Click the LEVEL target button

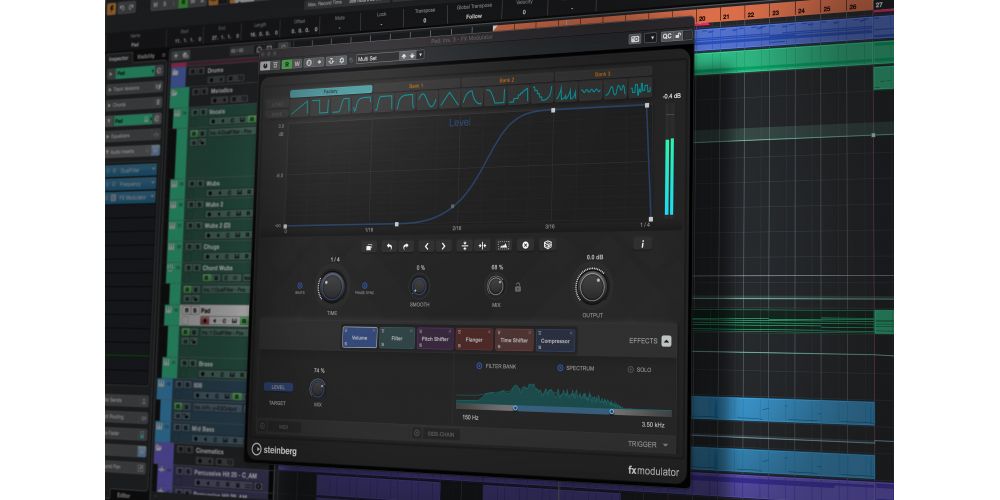(279, 387)
